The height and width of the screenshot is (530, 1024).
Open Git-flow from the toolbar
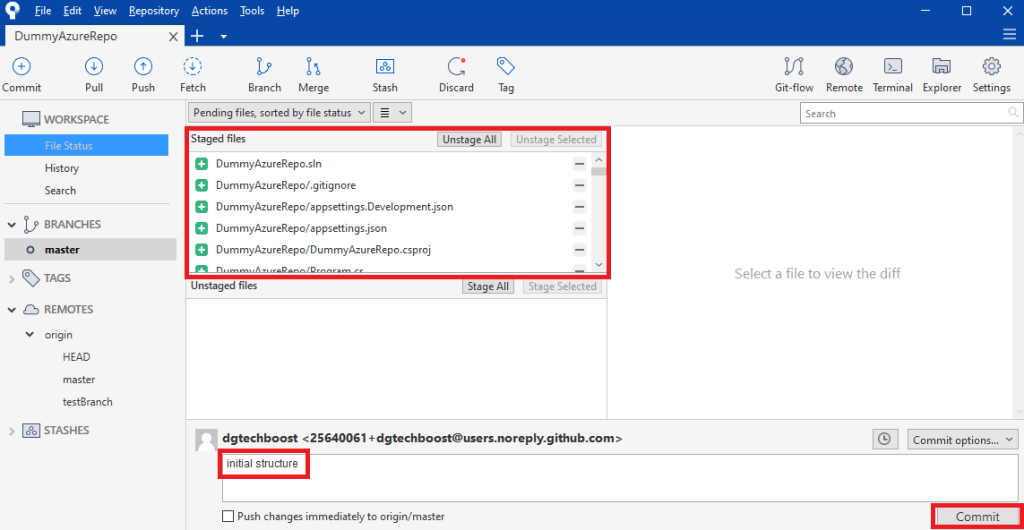click(x=794, y=67)
